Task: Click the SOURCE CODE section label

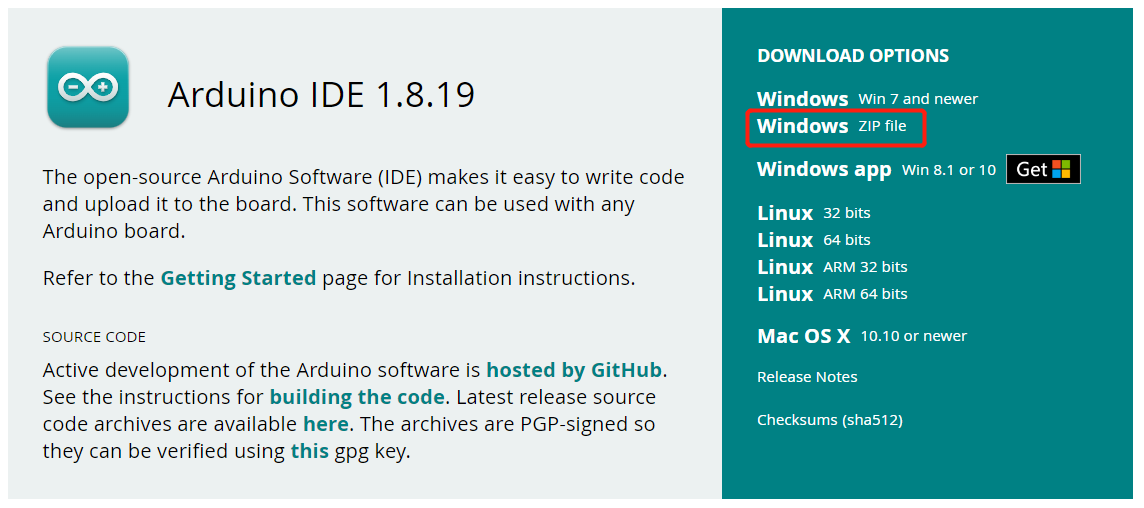Action: coord(94,337)
